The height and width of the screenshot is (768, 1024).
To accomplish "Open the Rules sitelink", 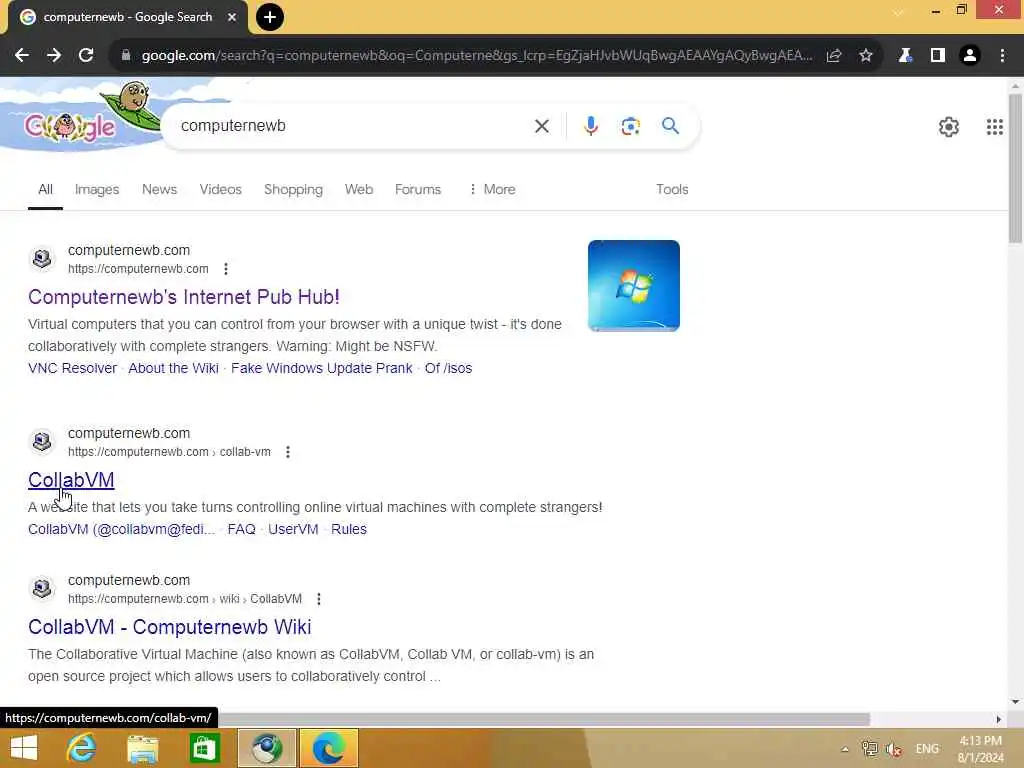I will (x=349, y=530).
